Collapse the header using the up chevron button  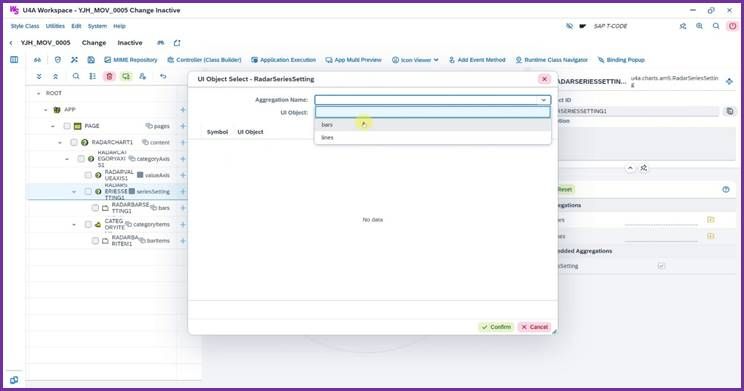(630, 168)
